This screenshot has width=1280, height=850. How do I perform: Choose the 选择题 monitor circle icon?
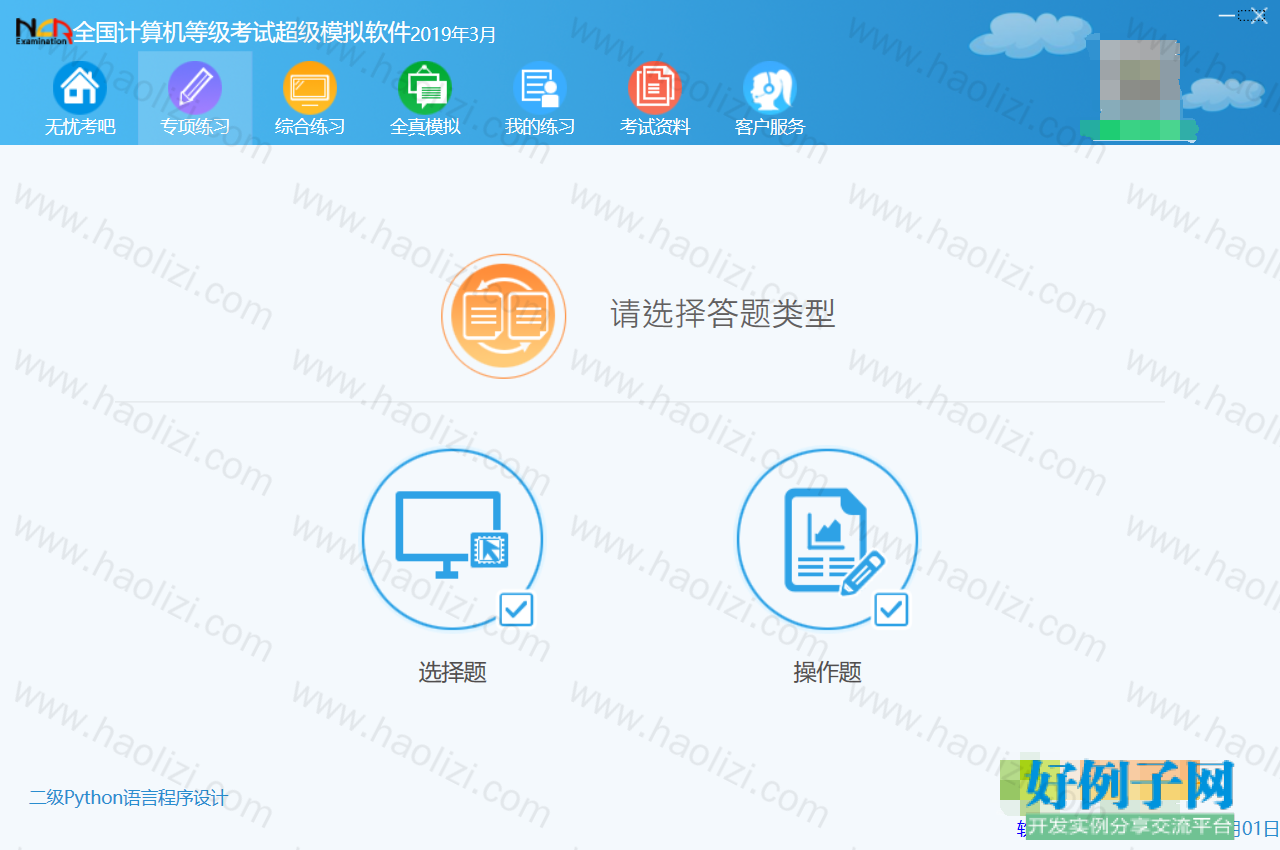452,539
